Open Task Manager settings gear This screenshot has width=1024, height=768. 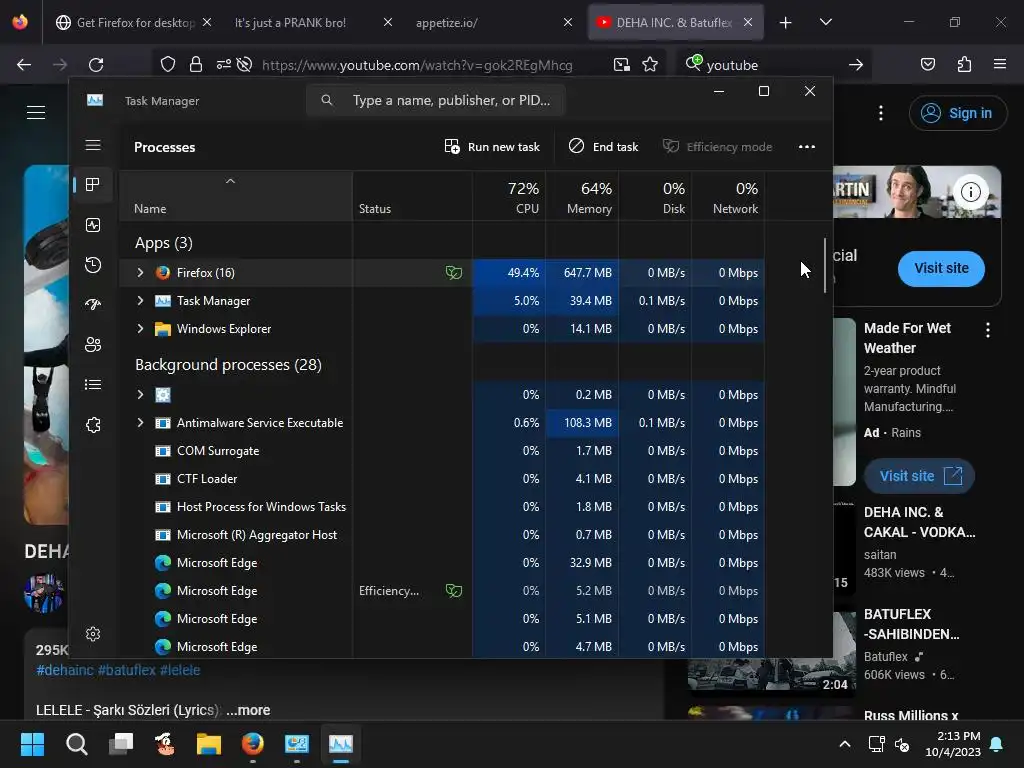coord(93,634)
